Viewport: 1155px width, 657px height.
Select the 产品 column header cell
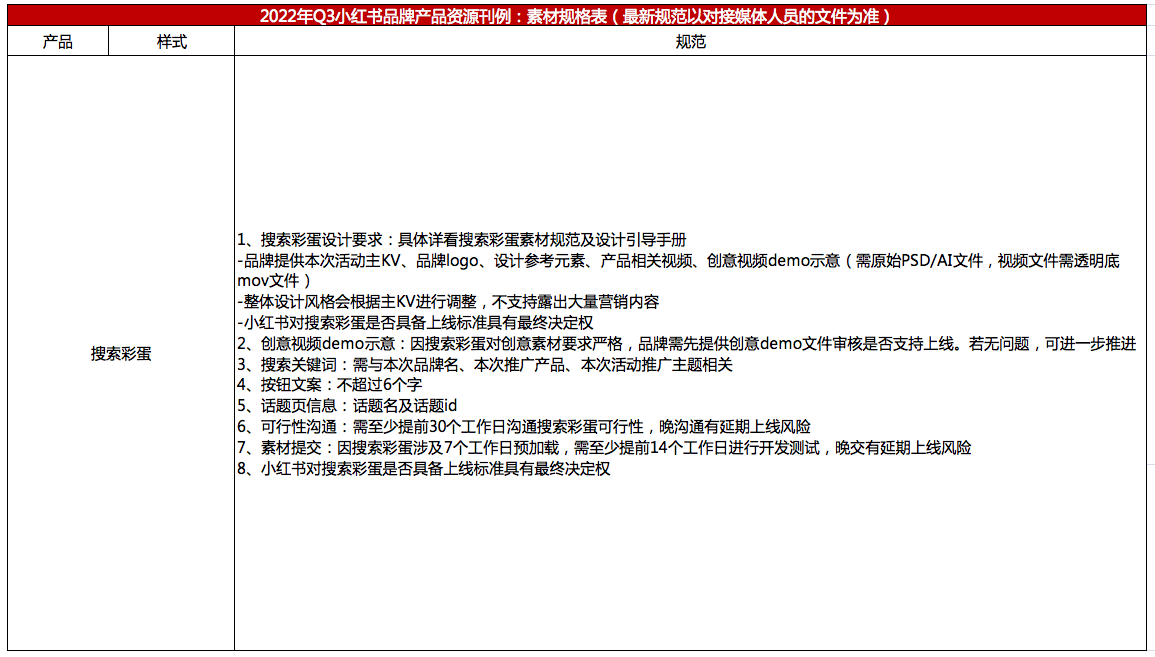pyautogui.click(x=57, y=41)
